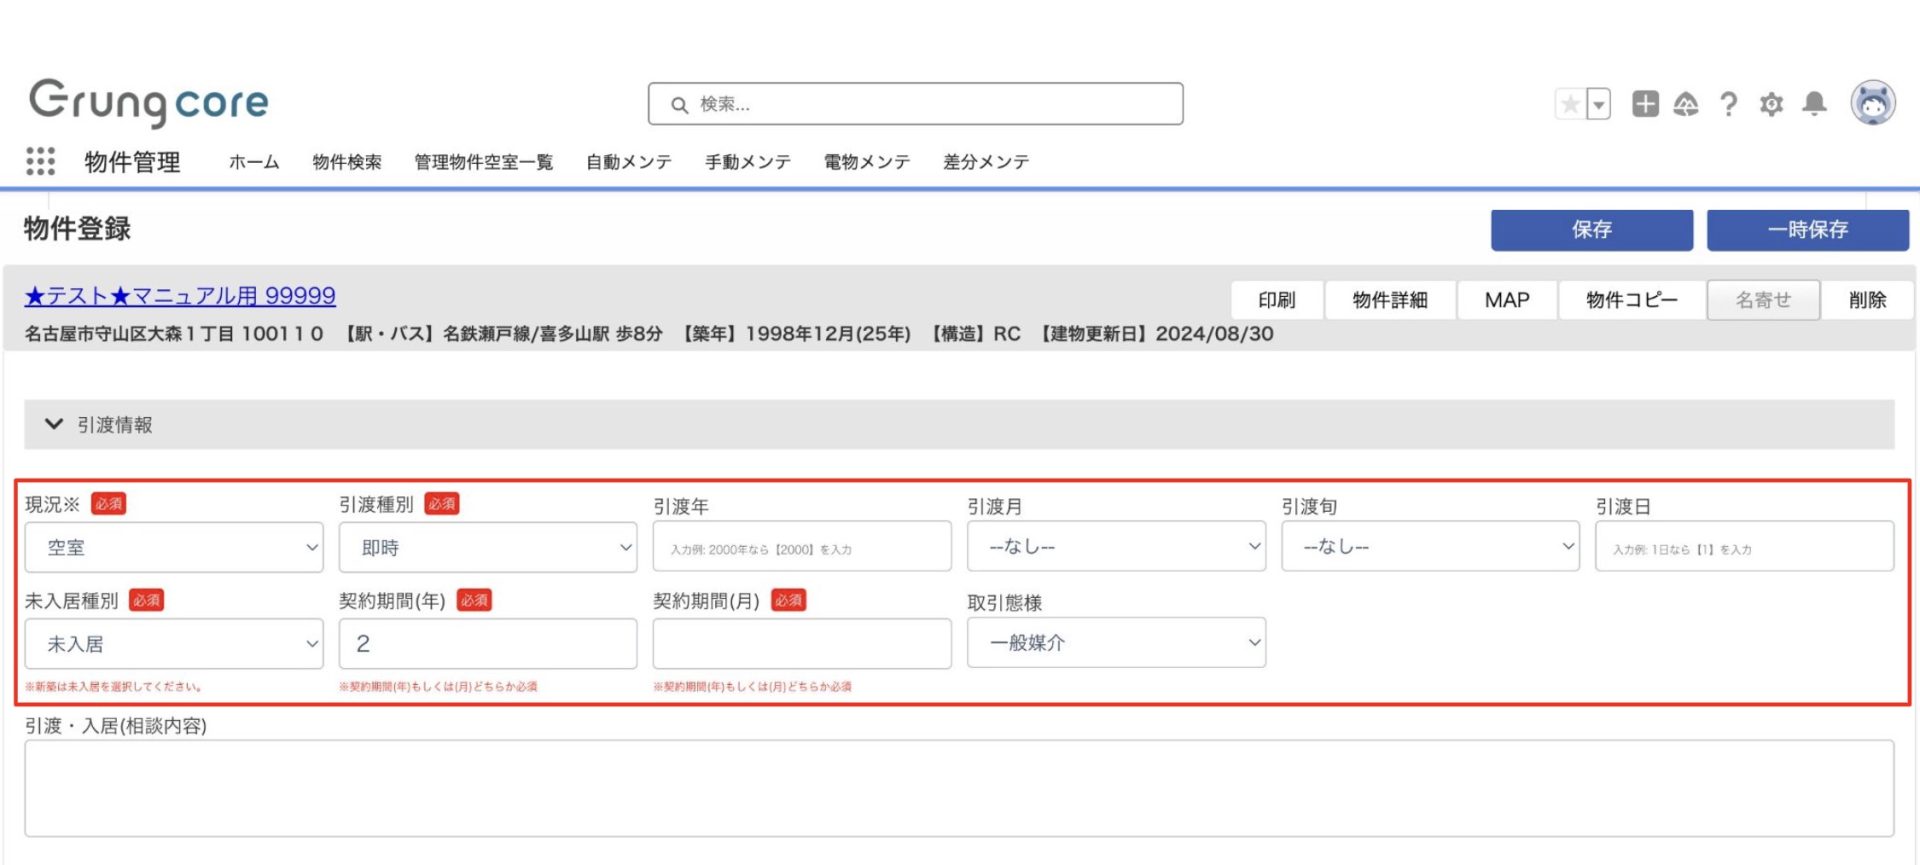Image resolution: width=1920 pixels, height=865 pixels.
Task: Open the help question mark icon
Action: pyautogui.click(x=1728, y=104)
